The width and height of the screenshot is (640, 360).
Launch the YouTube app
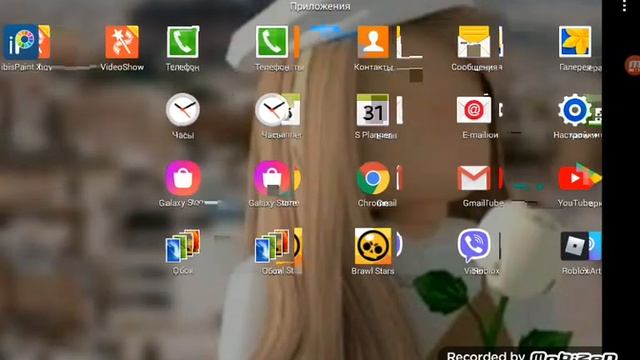coord(575,178)
